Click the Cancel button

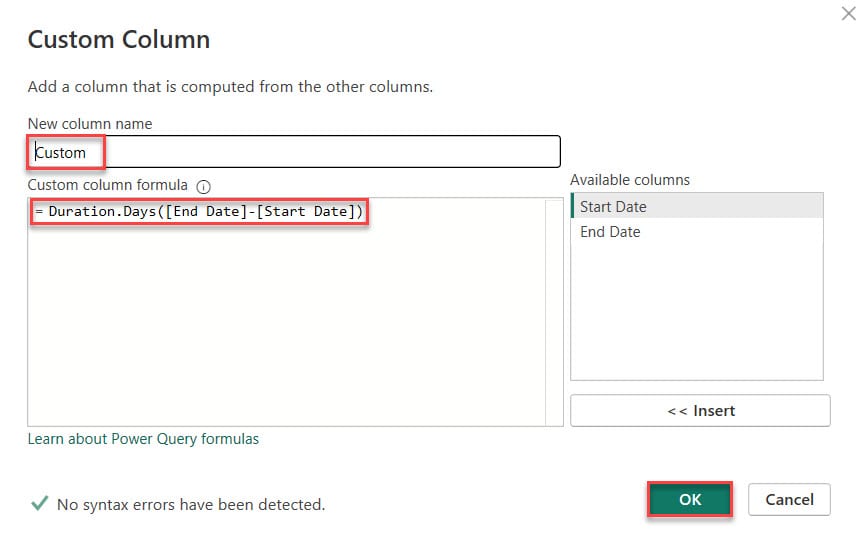pos(789,500)
